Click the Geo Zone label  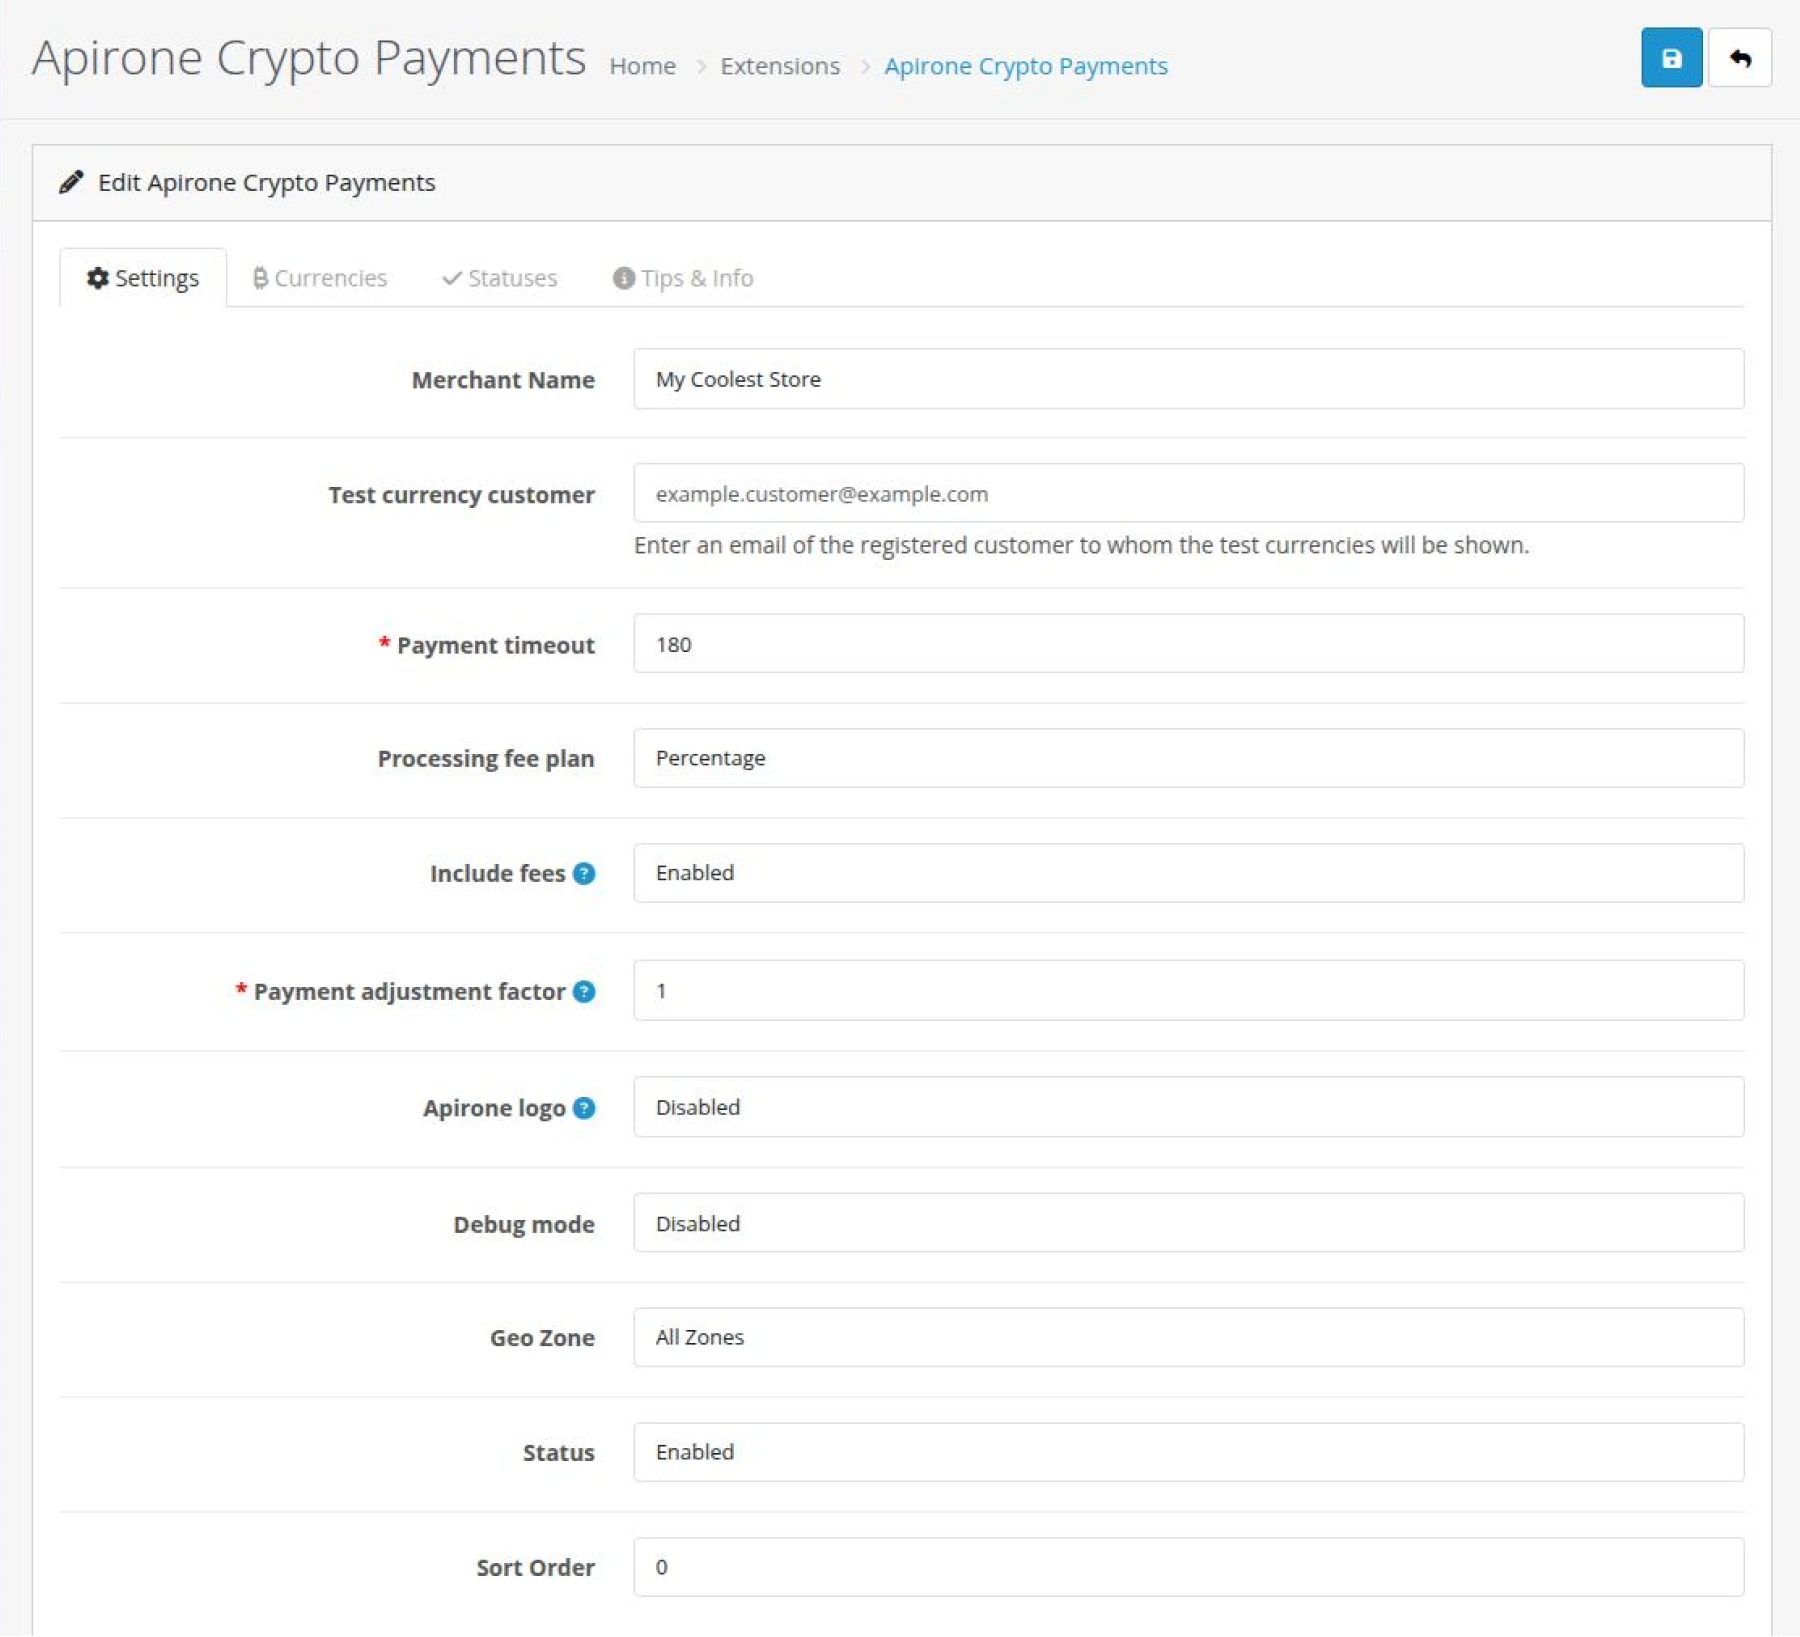coord(542,1338)
